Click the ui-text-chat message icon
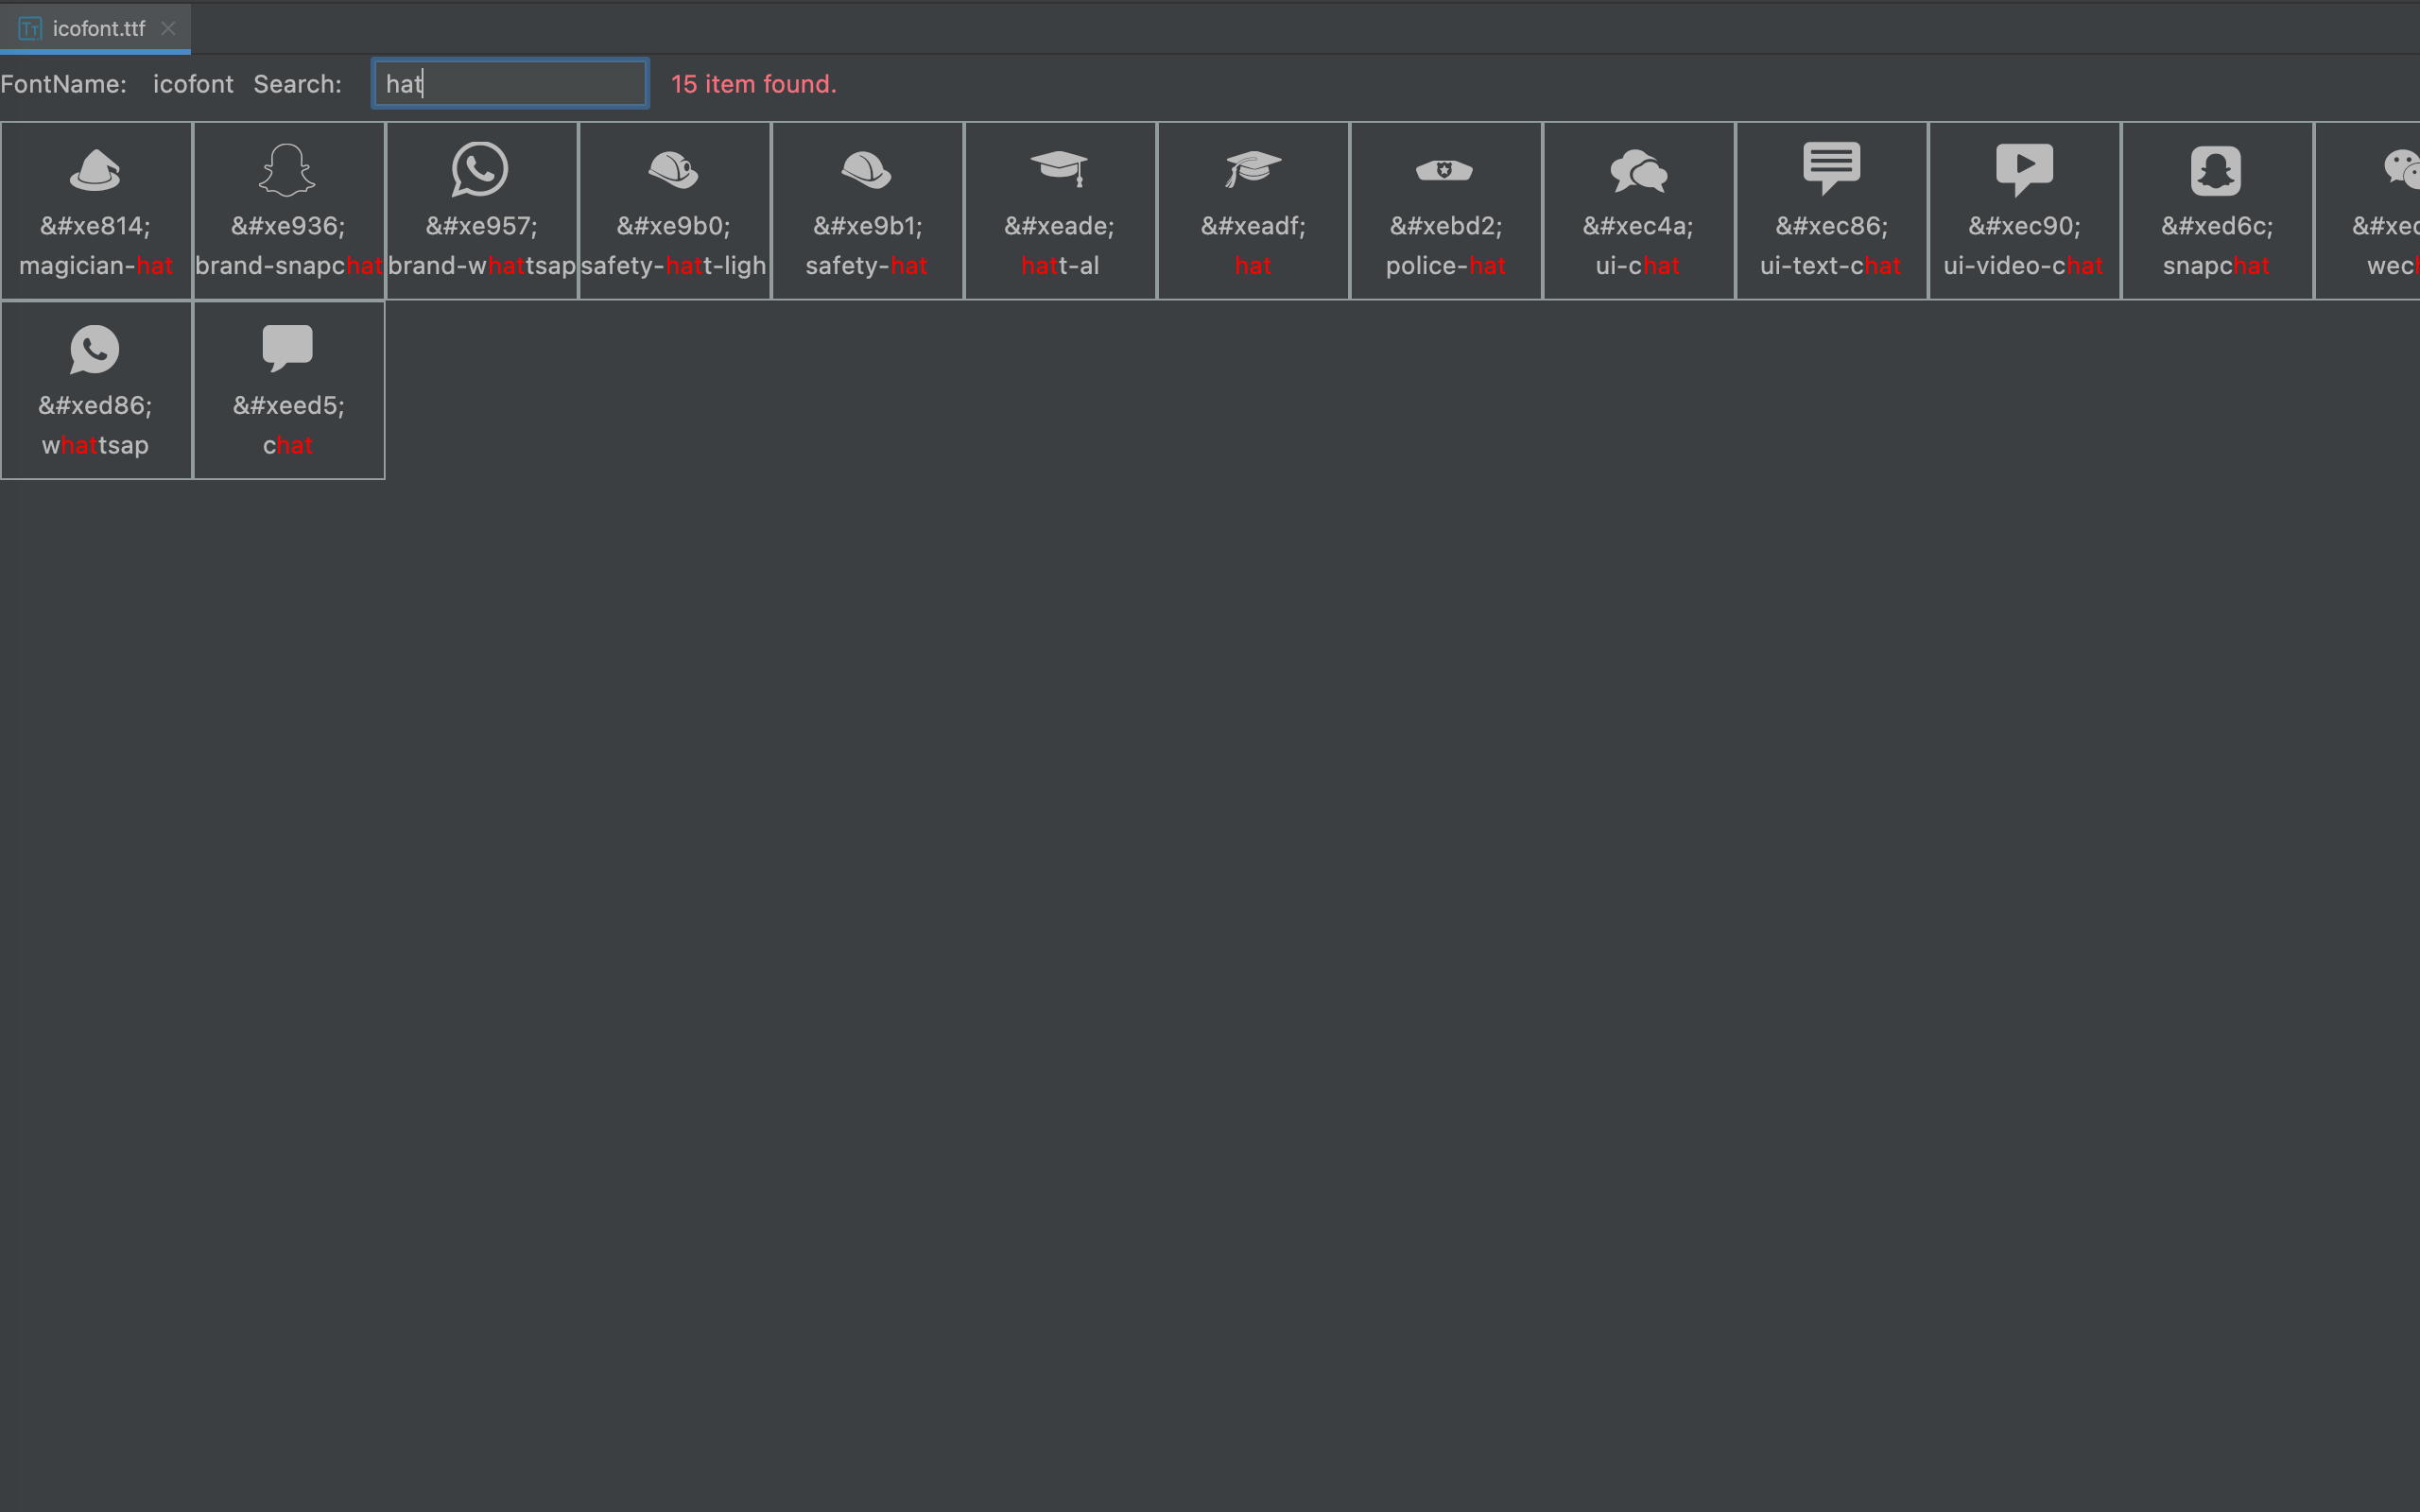Viewport: 2420px width, 1512px height. click(x=1831, y=168)
